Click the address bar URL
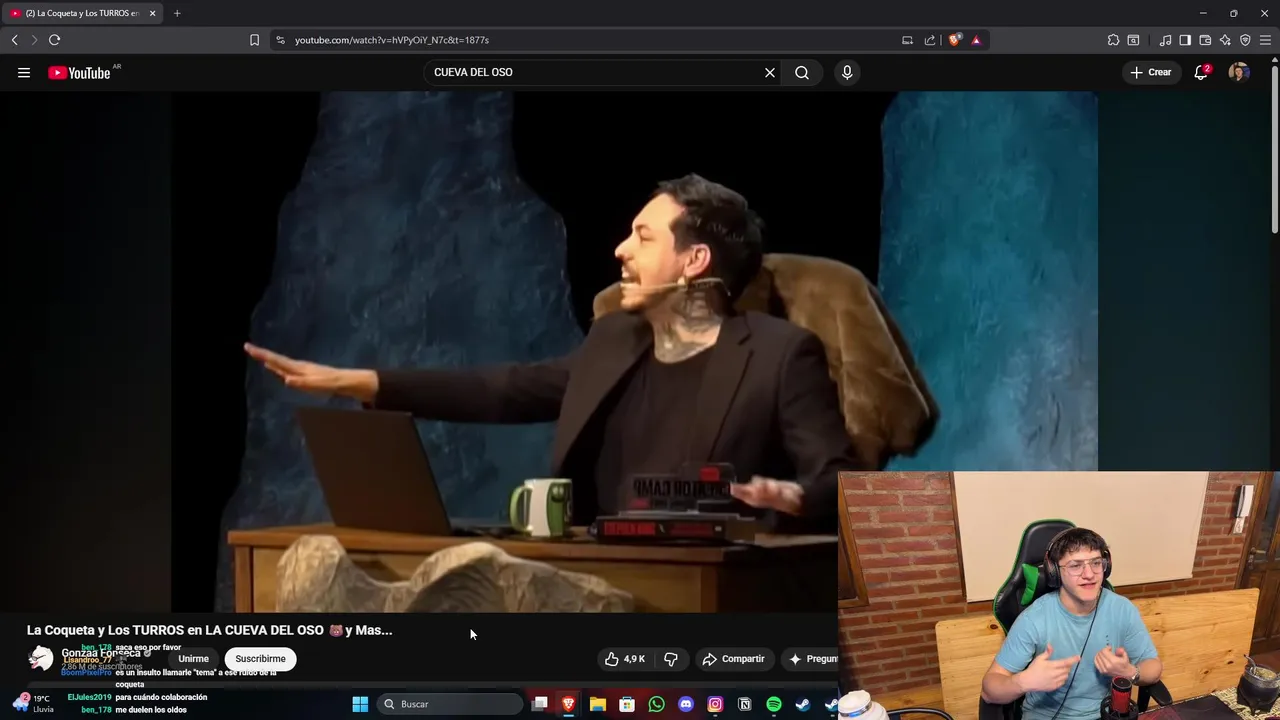The width and height of the screenshot is (1280, 720). (x=392, y=40)
